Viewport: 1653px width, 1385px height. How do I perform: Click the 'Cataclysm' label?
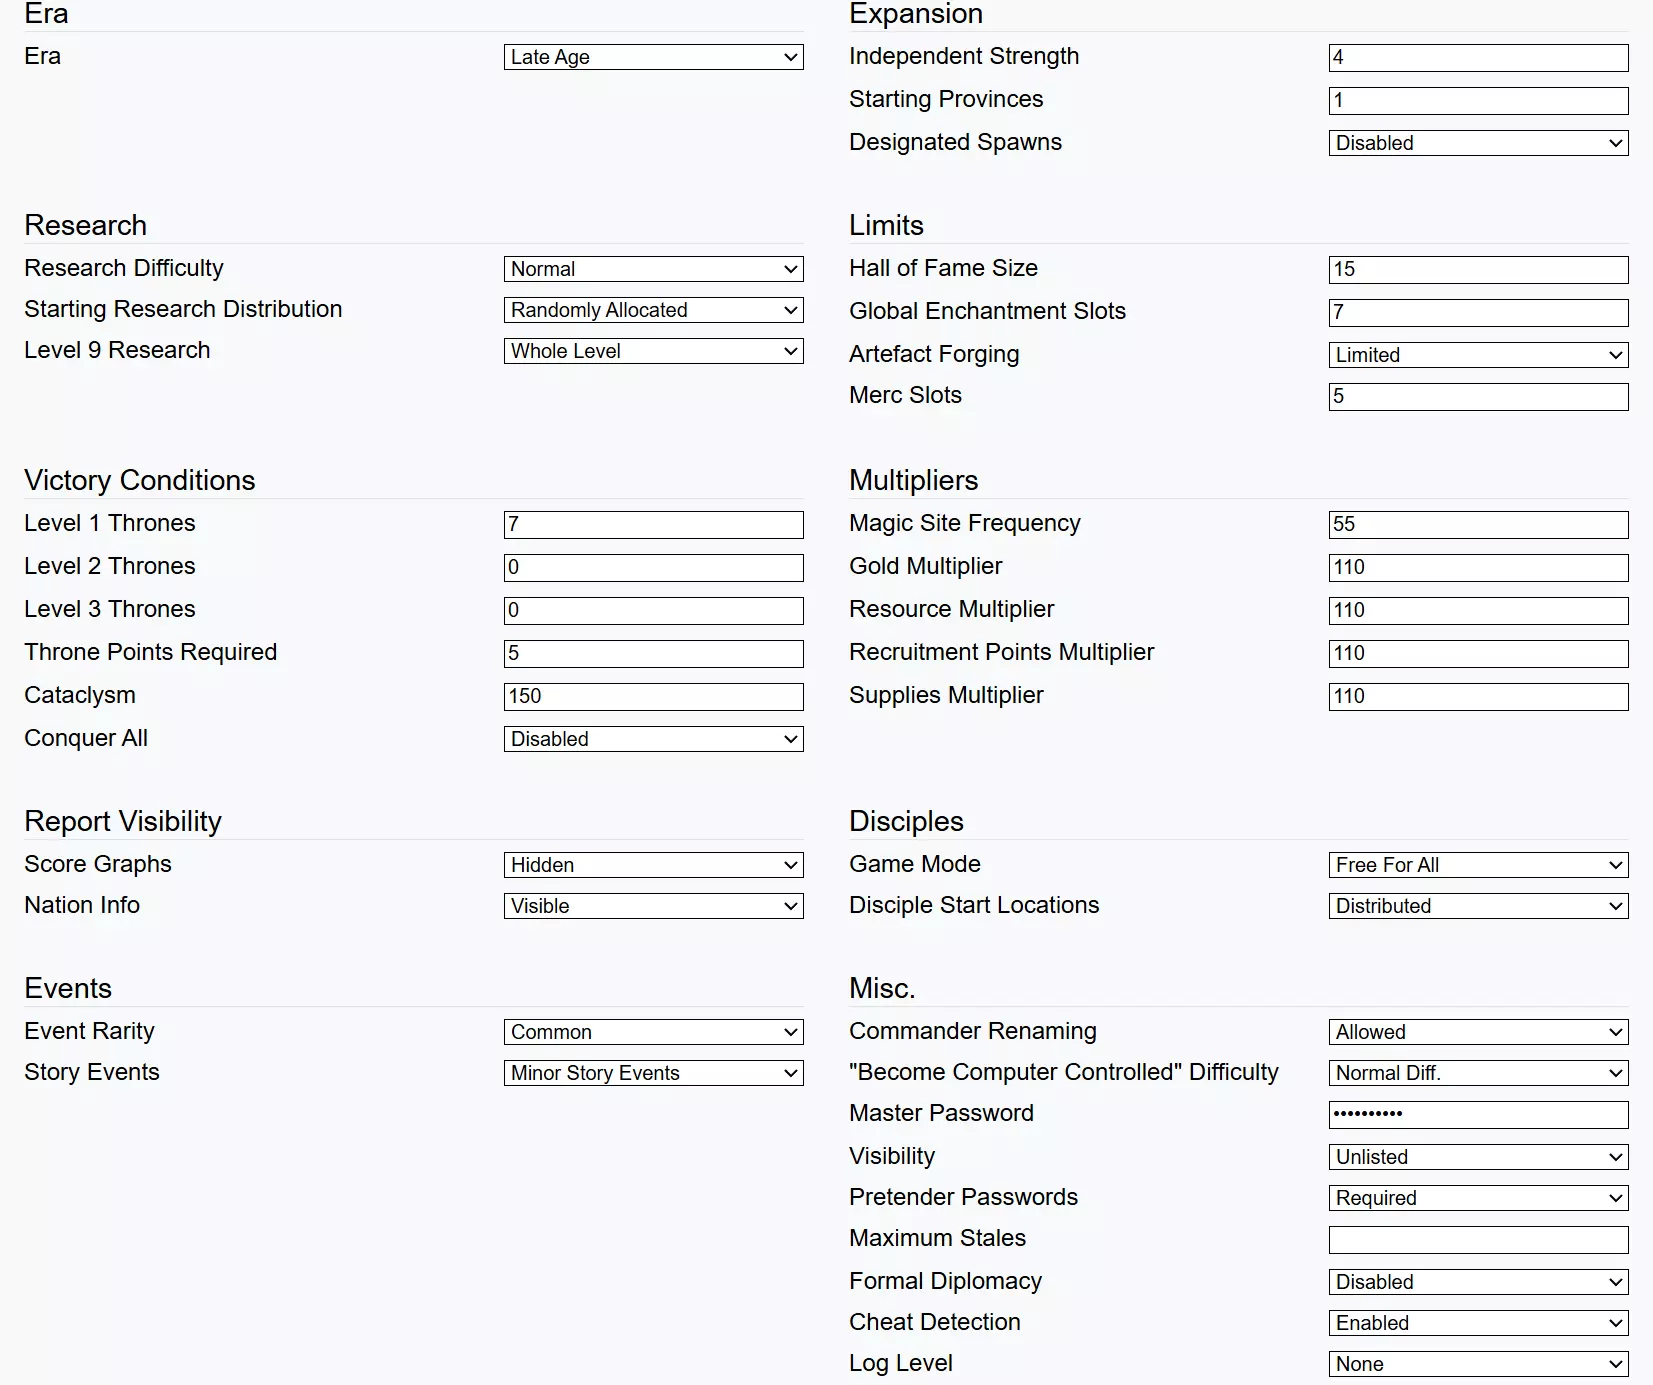[x=80, y=695]
